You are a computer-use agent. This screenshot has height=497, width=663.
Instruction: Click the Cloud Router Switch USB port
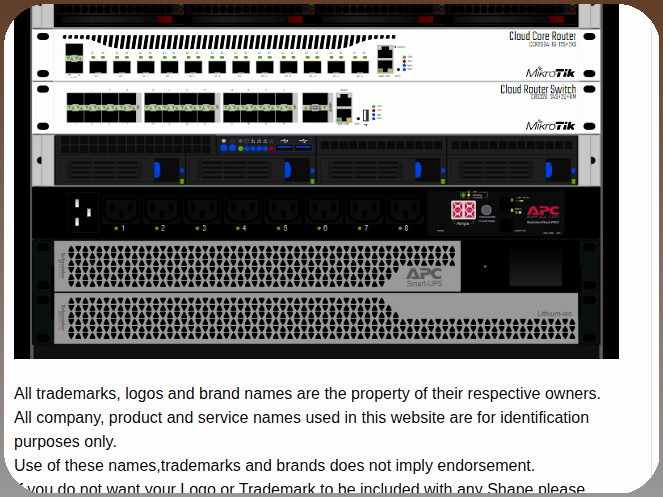point(366,115)
